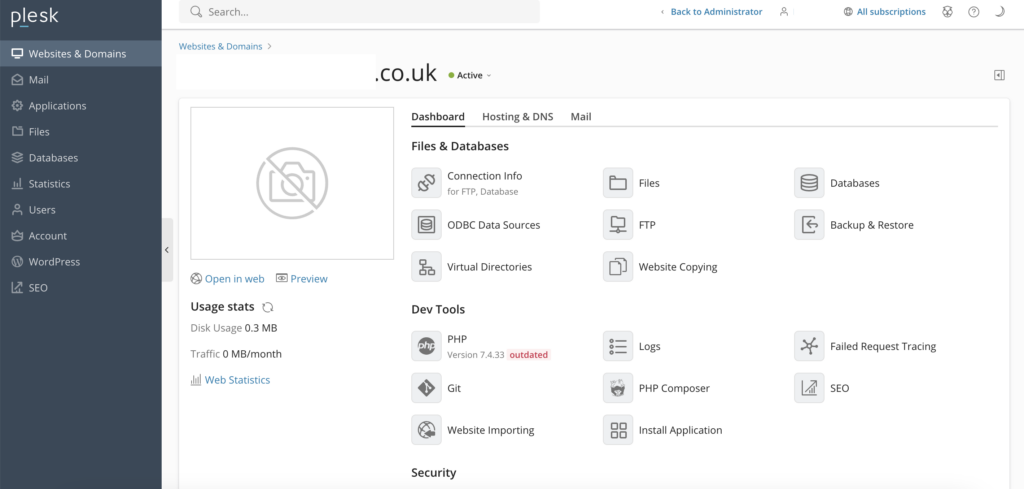Open Files in the sidebar

pos(81,132)
